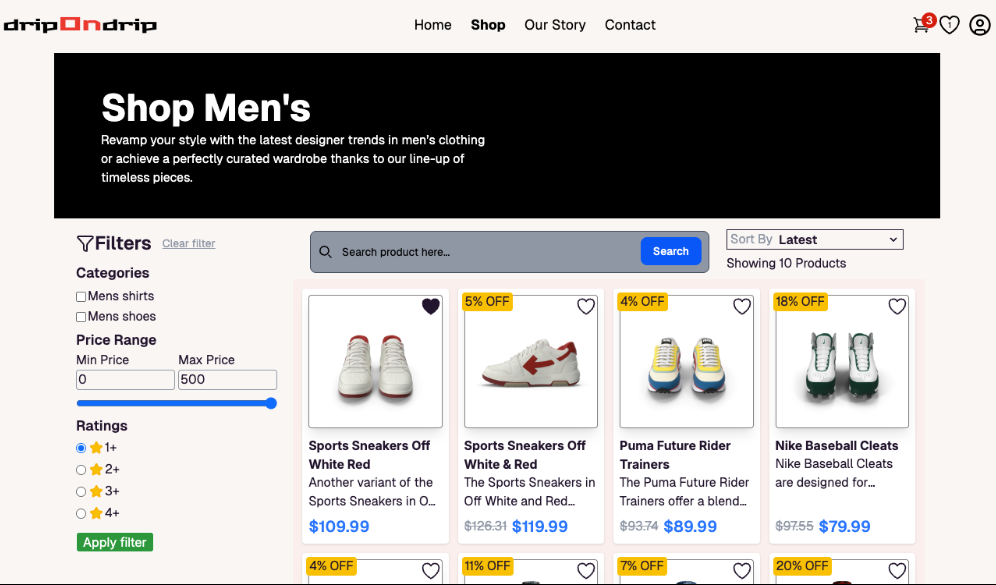The image size is (996, 585).
Task: Click the Puma Future Rider image
Action: point(687,361)
